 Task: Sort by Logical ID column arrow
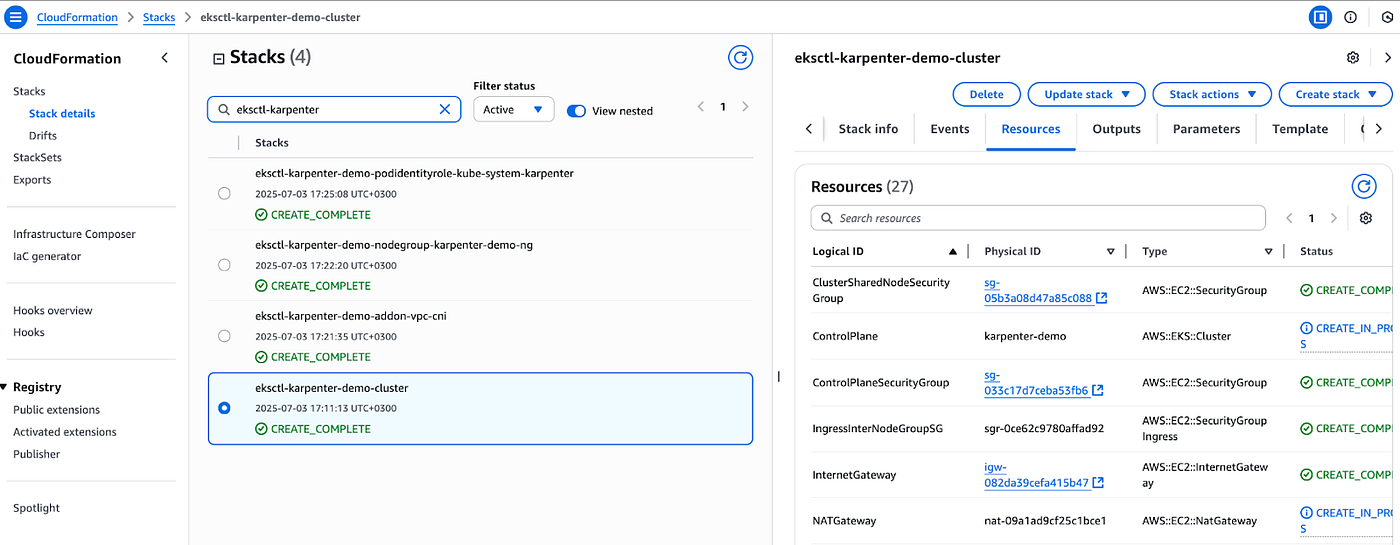coord(953,252)
